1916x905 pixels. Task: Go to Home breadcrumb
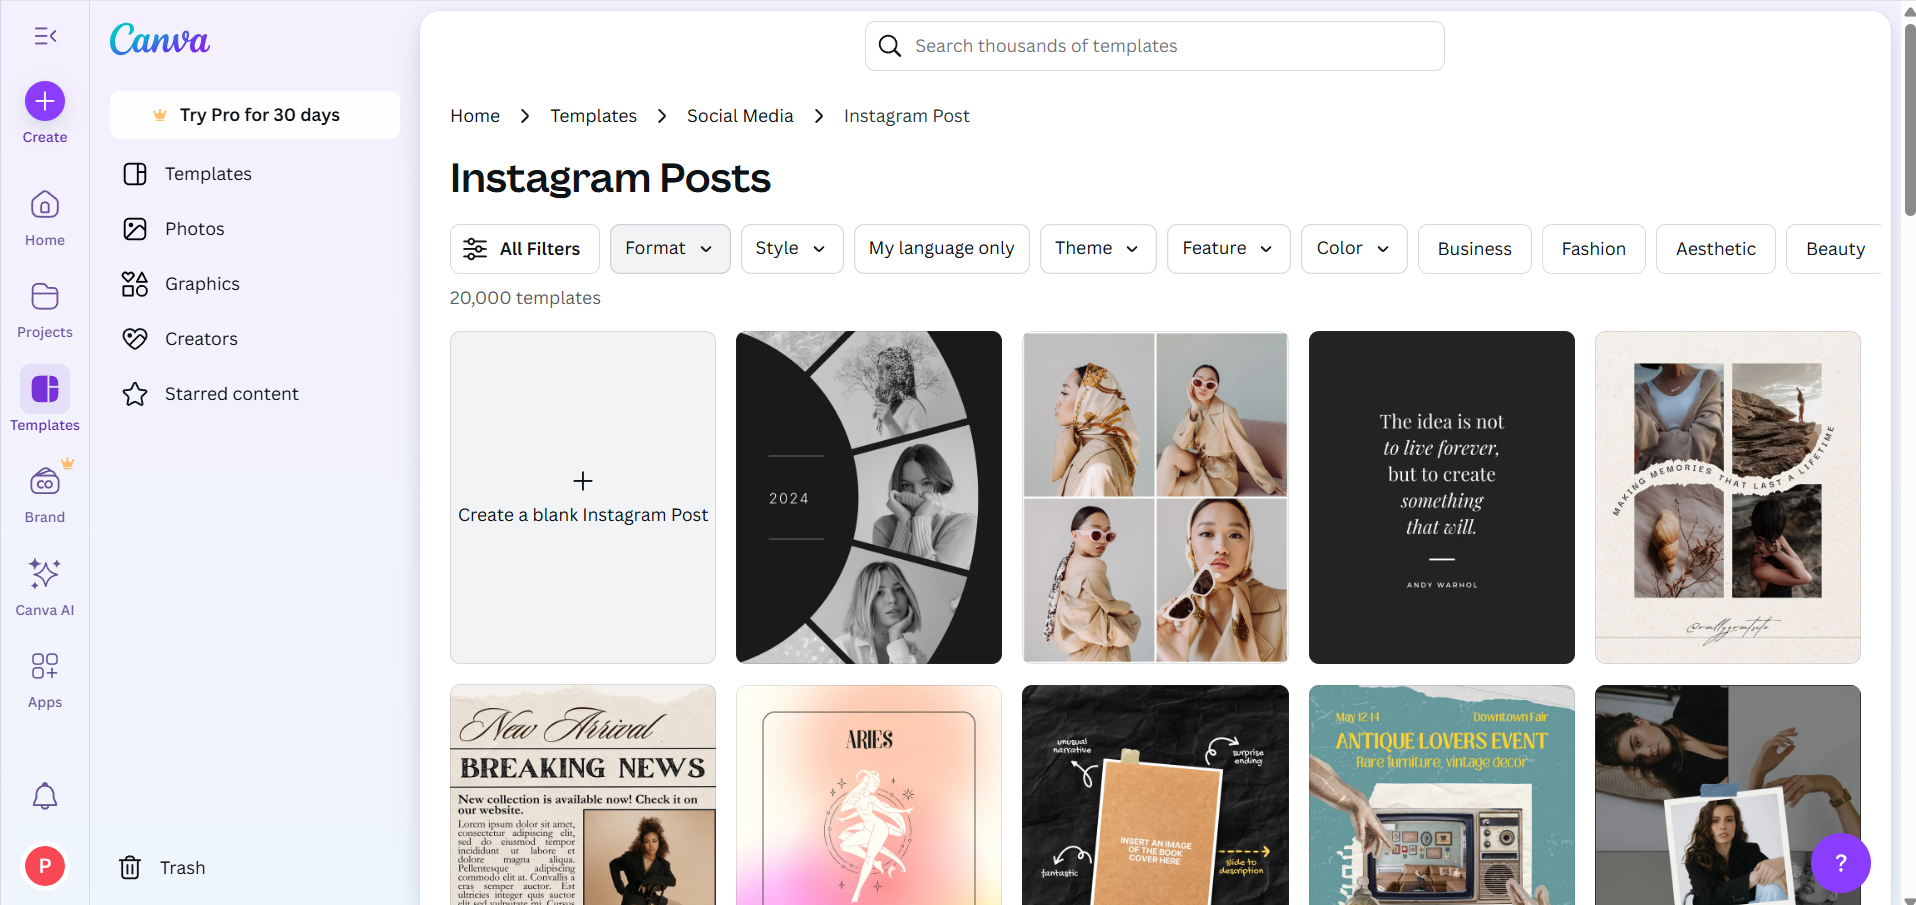coord(475,116)
